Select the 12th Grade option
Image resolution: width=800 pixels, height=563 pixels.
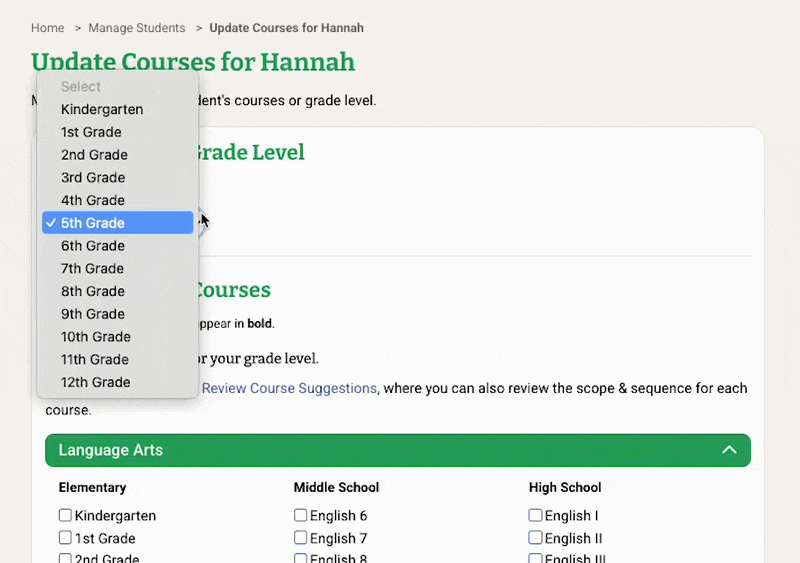(95, 382)
